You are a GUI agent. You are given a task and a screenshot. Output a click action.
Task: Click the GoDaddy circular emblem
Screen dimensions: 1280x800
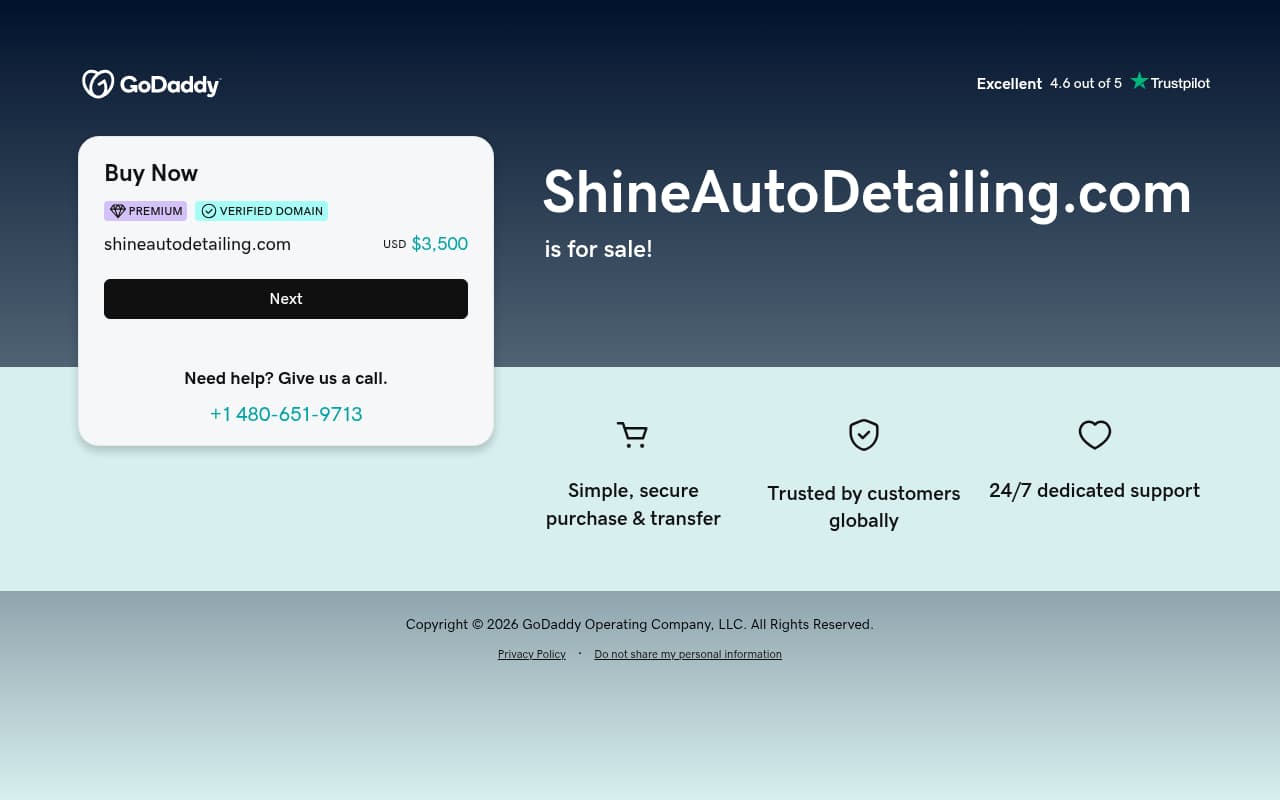pos(97,84)
